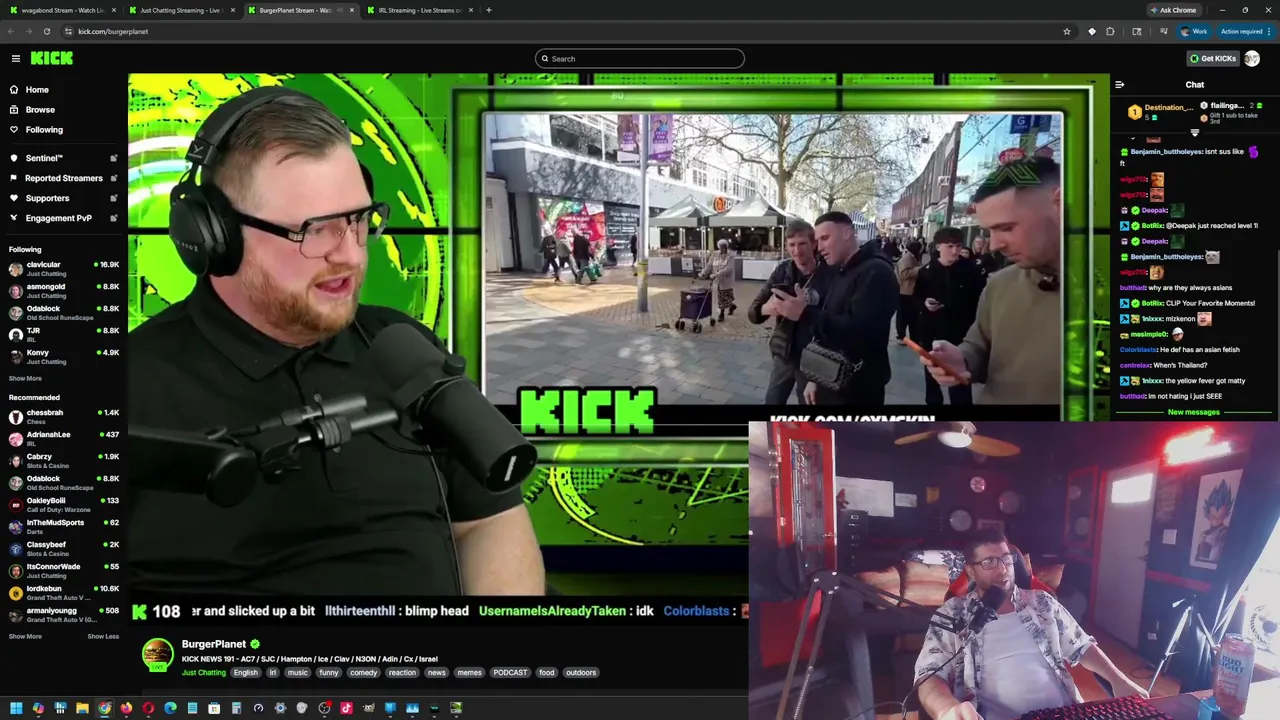This screenshot has height=720, width=1280.
Task: Open recommended channel ItsConnorWade
Action: (64, 570)
